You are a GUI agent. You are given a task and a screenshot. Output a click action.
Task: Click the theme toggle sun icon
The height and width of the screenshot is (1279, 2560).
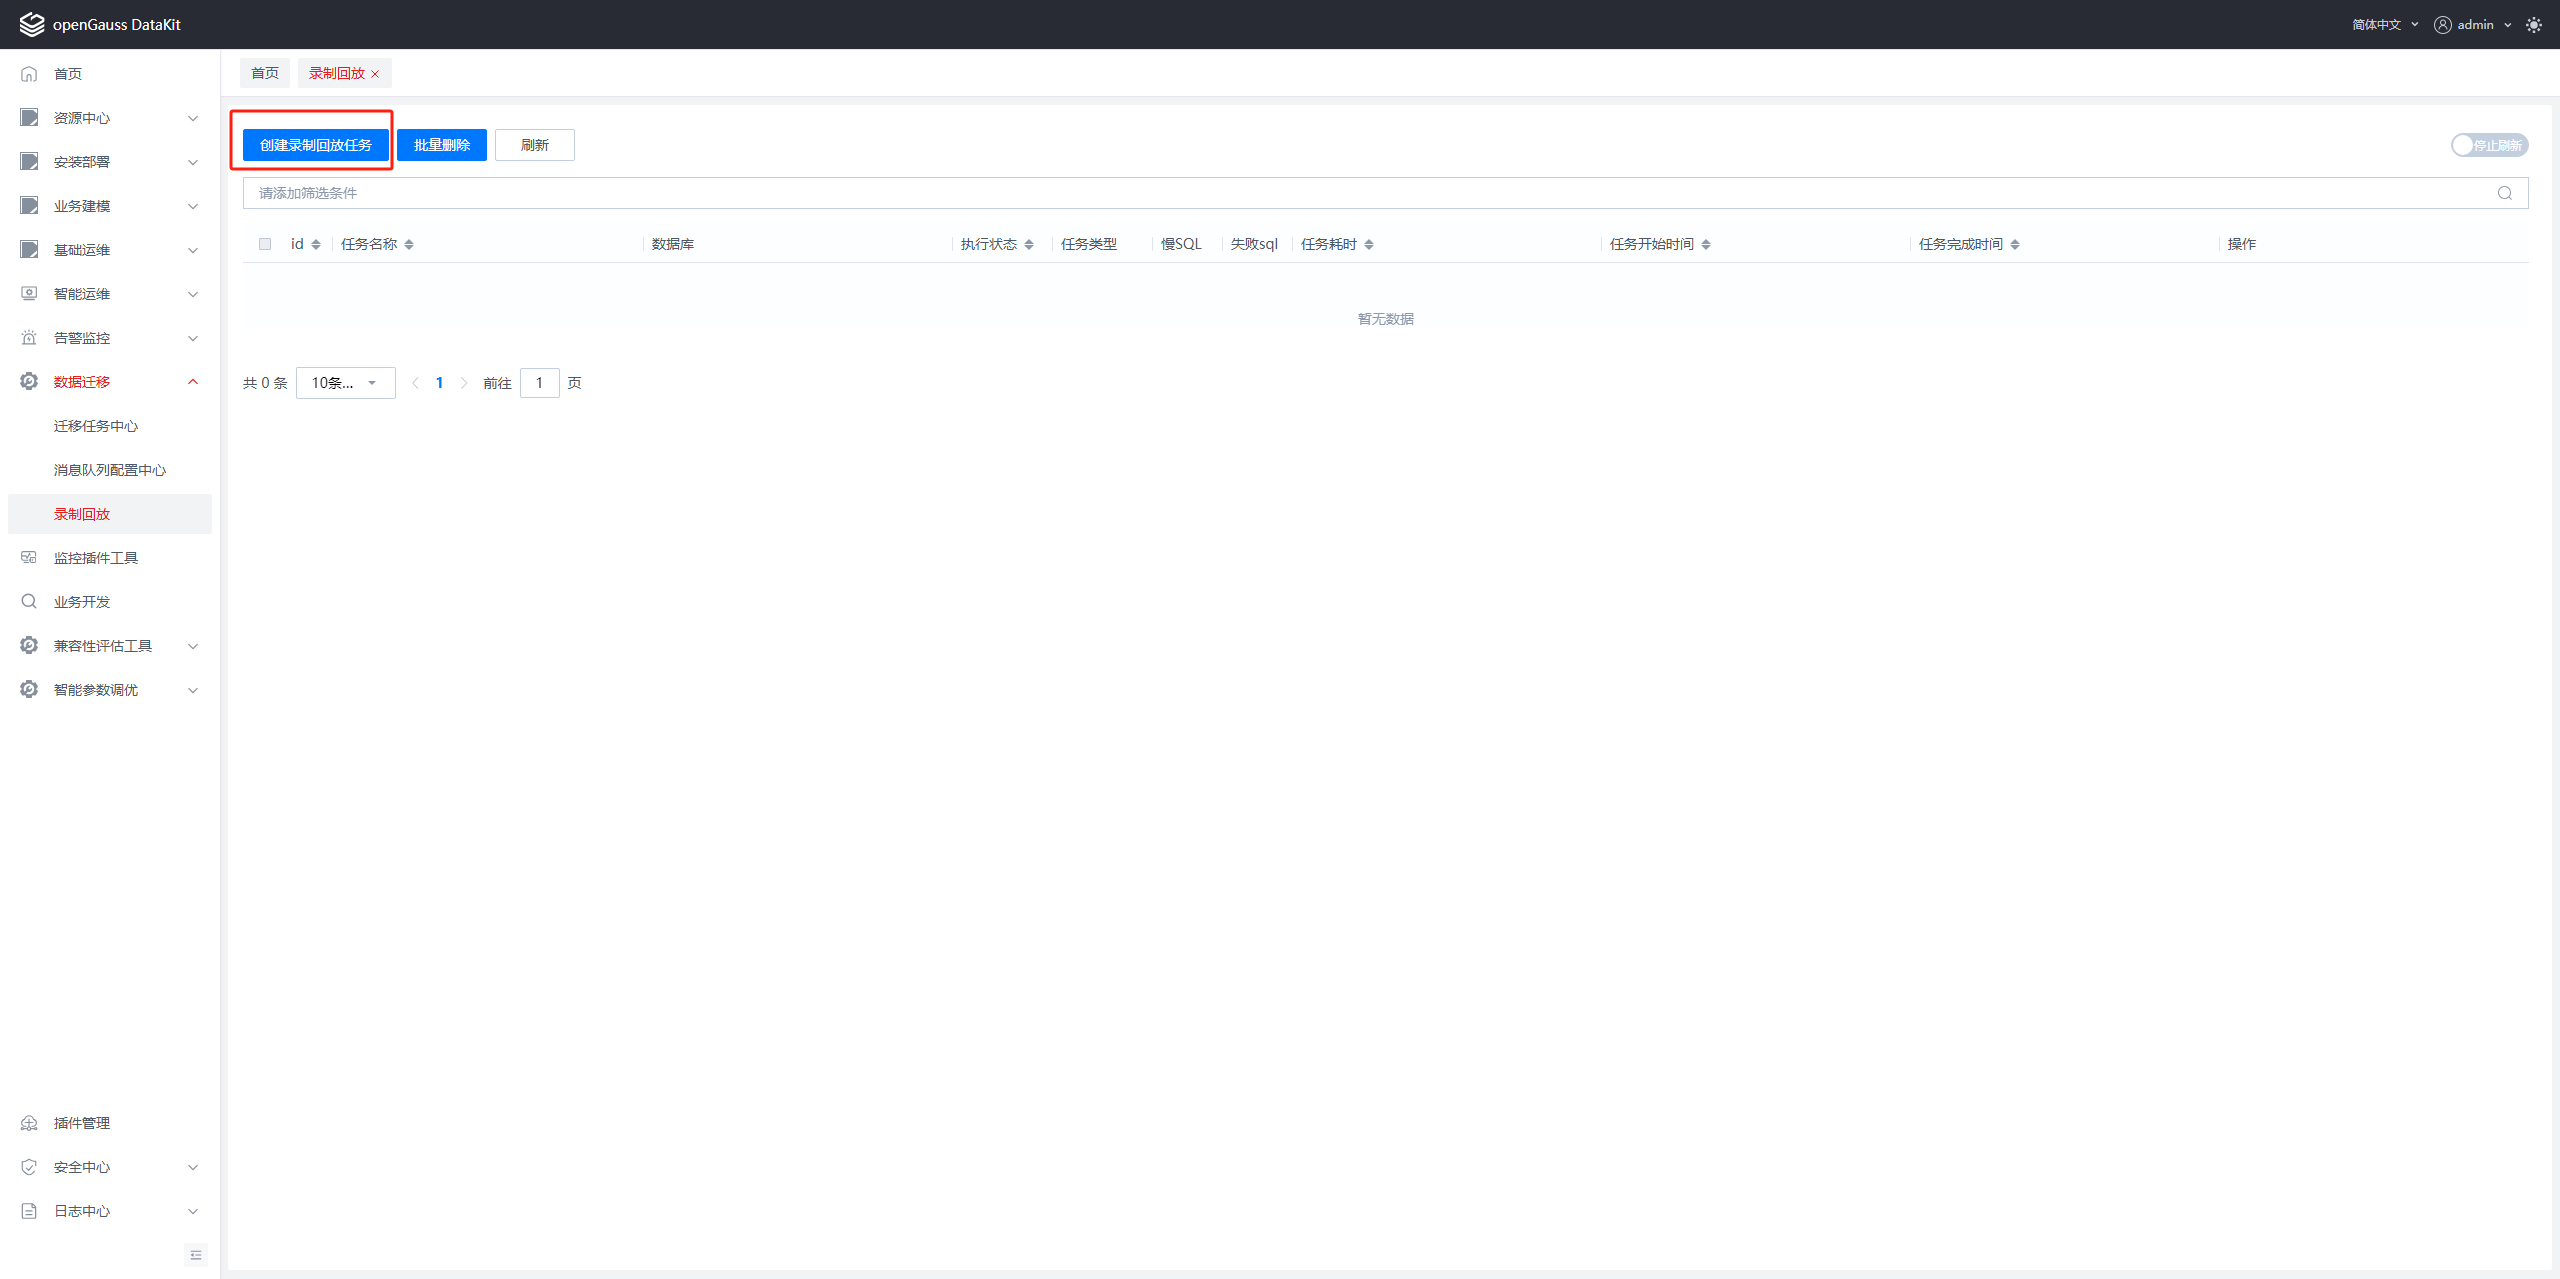2533,25
